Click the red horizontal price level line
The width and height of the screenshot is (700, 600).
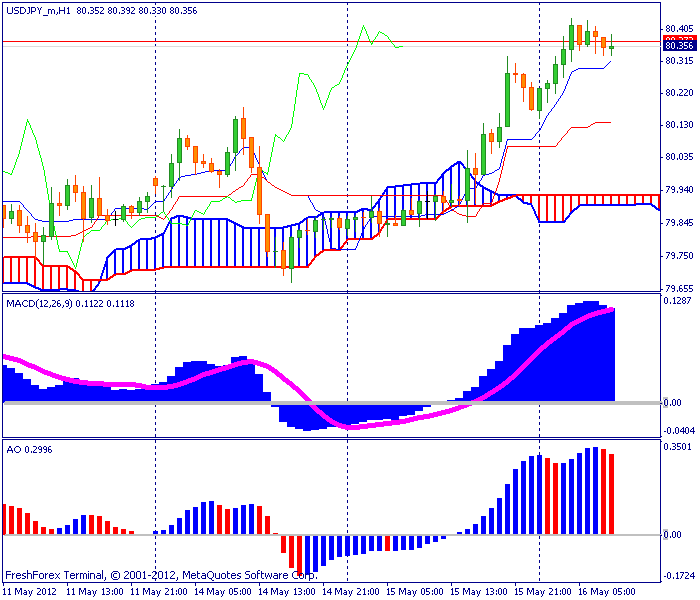coord(330,42)
